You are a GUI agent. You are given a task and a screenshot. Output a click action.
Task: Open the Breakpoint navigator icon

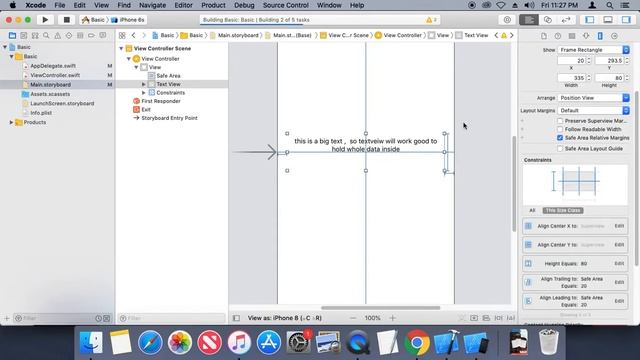(x=91, y=36)
